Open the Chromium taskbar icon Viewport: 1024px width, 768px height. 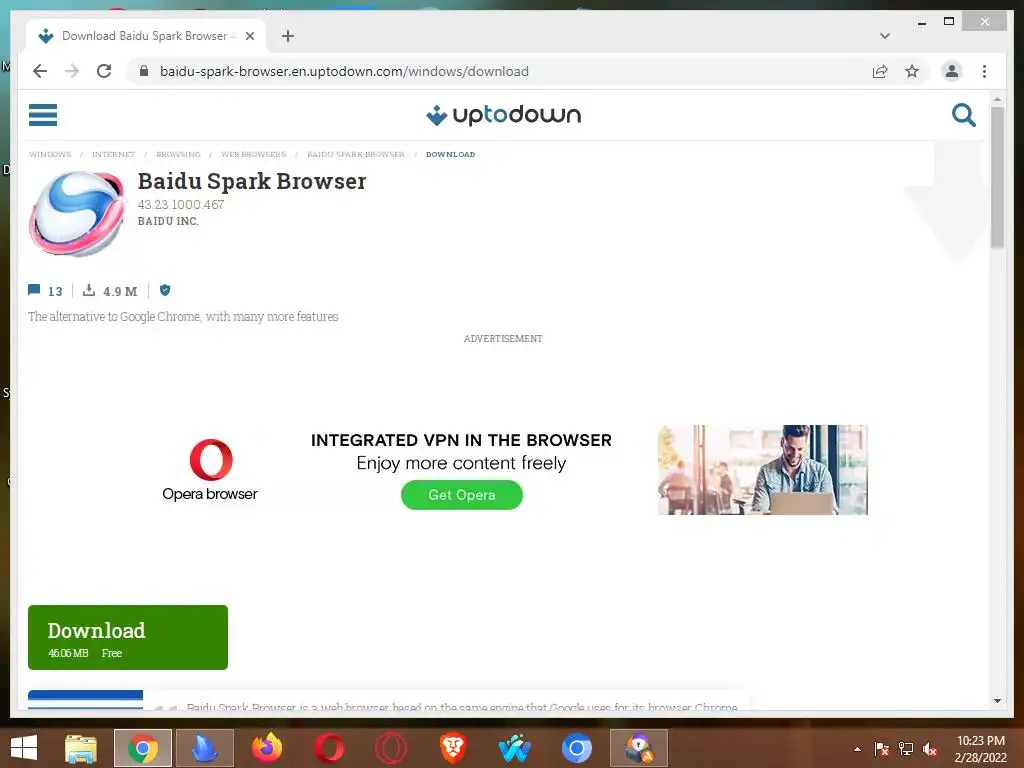coord(577,748)
